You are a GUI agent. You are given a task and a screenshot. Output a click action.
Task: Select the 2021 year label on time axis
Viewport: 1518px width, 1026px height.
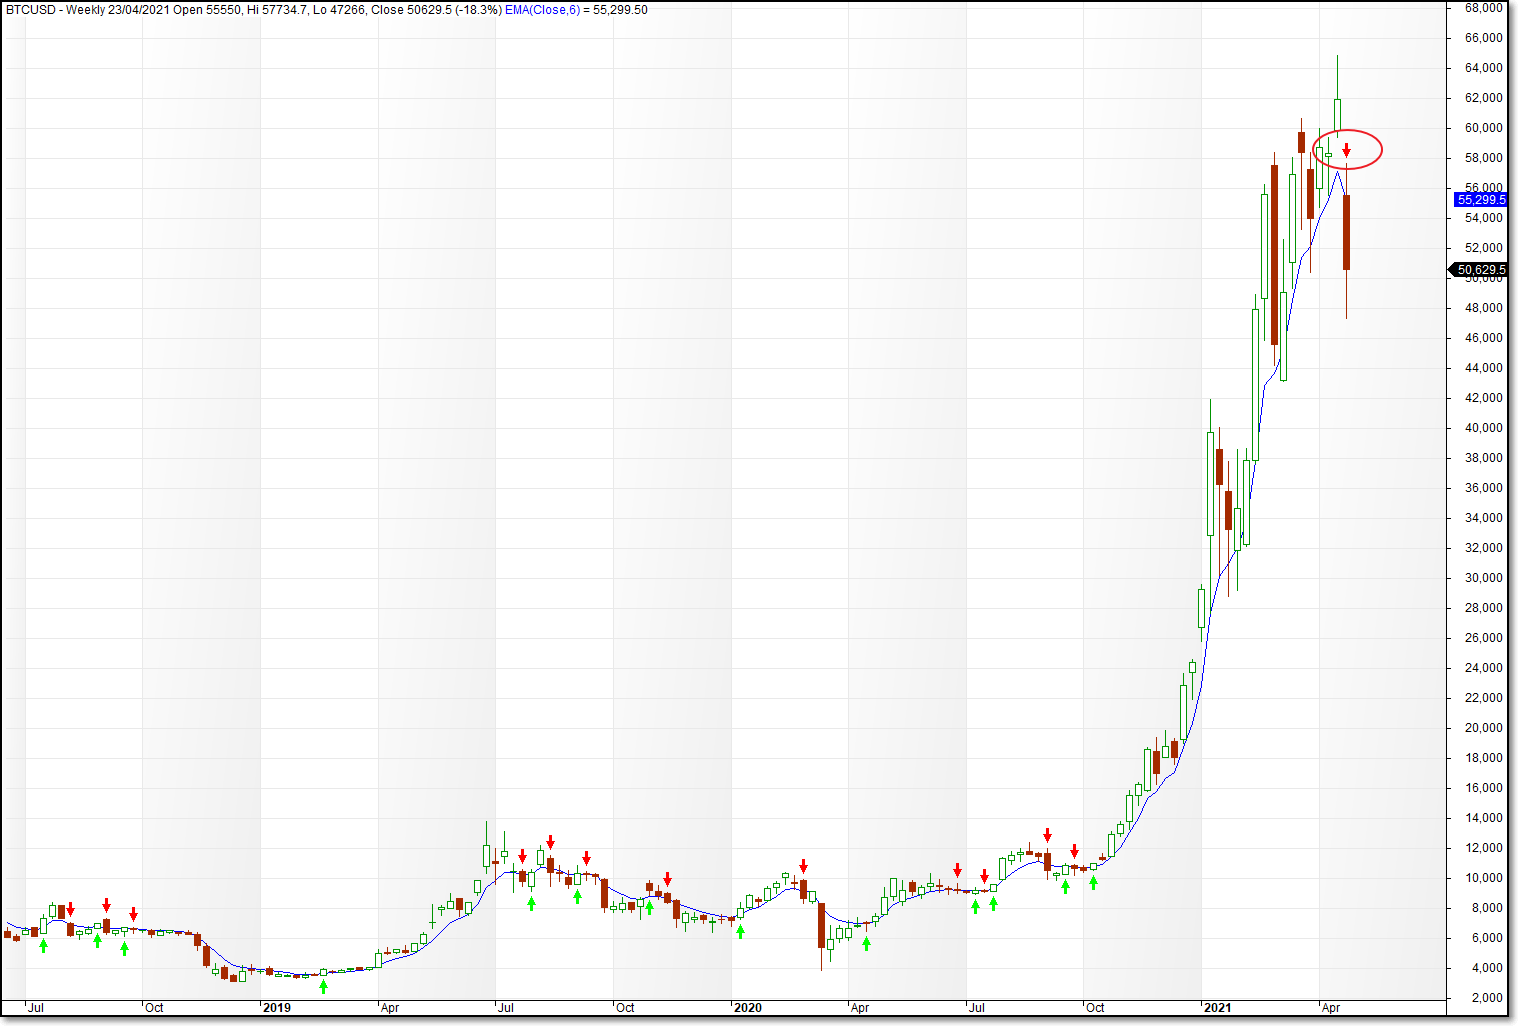pos(1219,1008)
